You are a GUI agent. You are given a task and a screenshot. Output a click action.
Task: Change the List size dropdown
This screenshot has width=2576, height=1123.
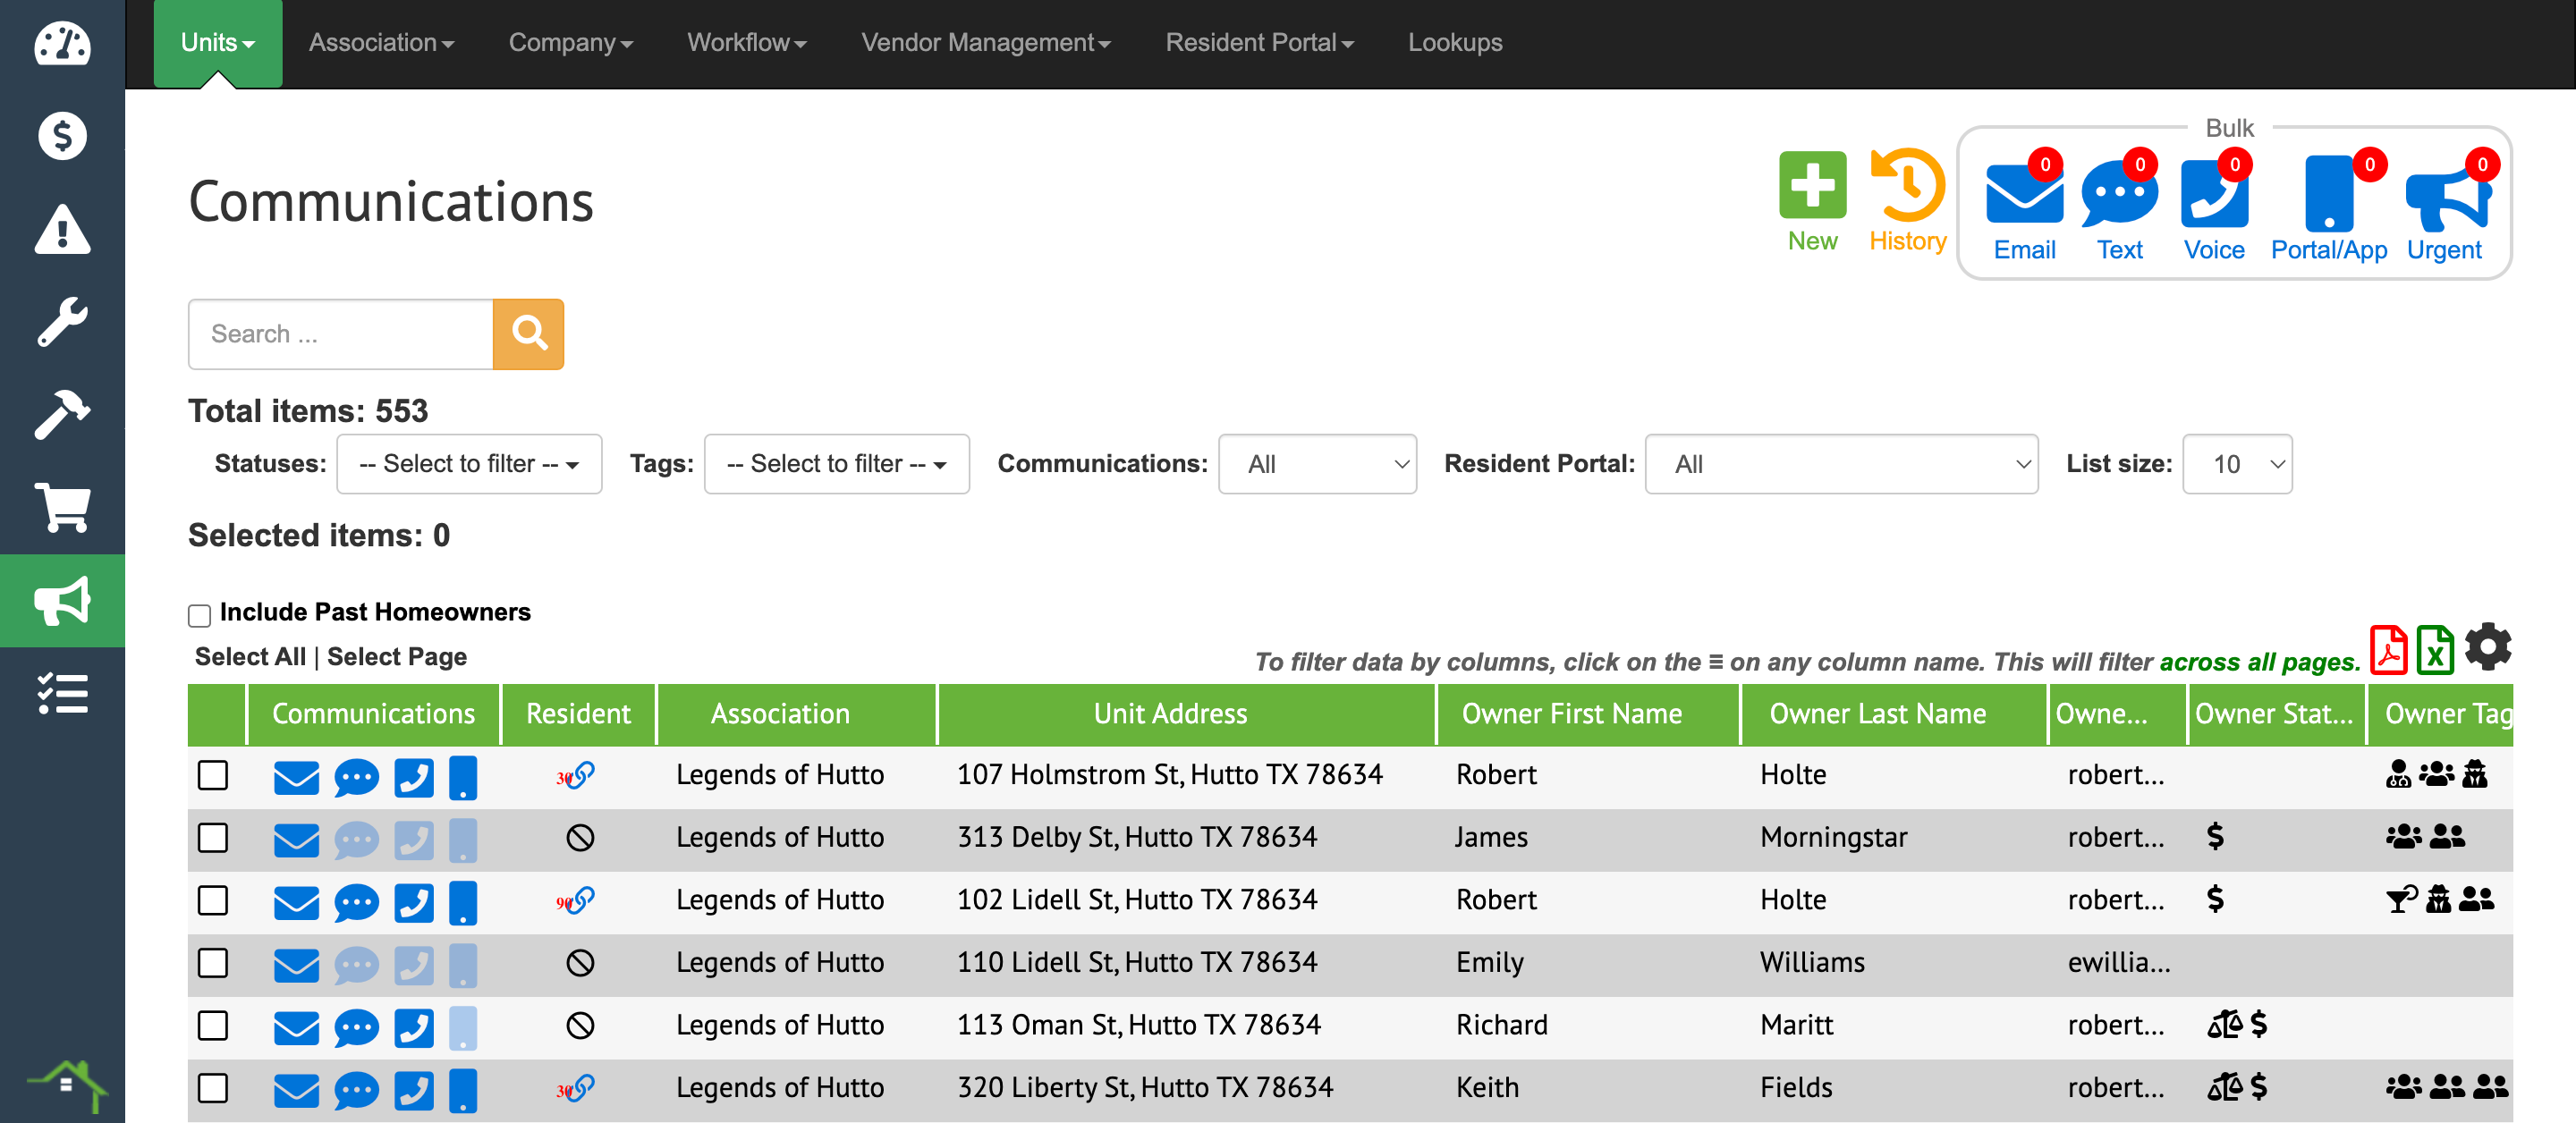2236,464
